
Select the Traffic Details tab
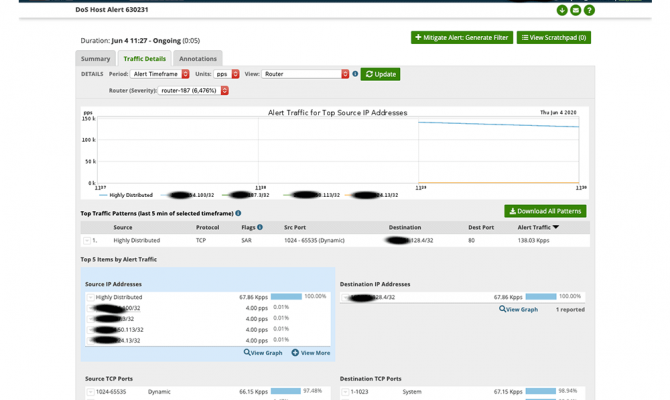(x=144, y=59)
